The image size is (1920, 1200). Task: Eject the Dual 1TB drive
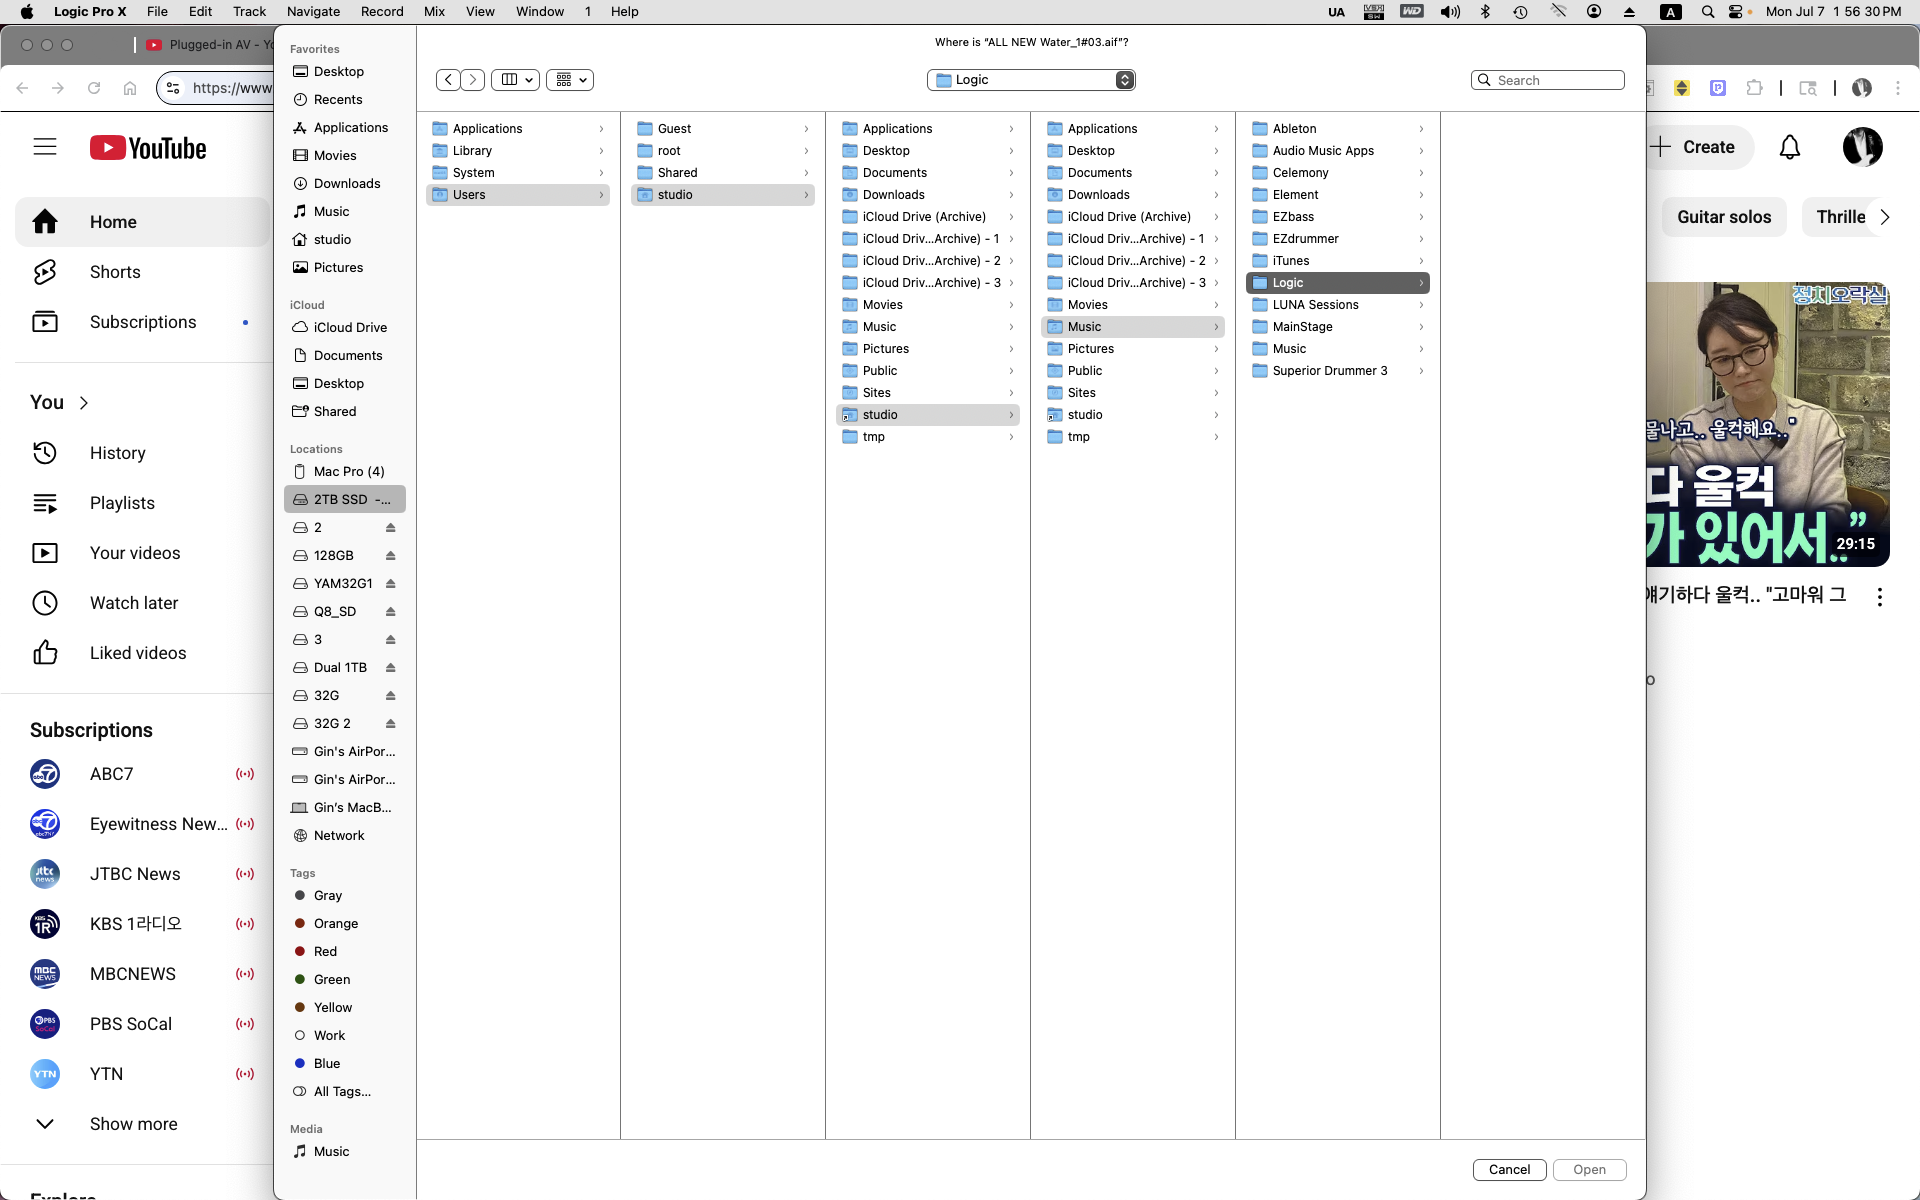click(391, 668)
